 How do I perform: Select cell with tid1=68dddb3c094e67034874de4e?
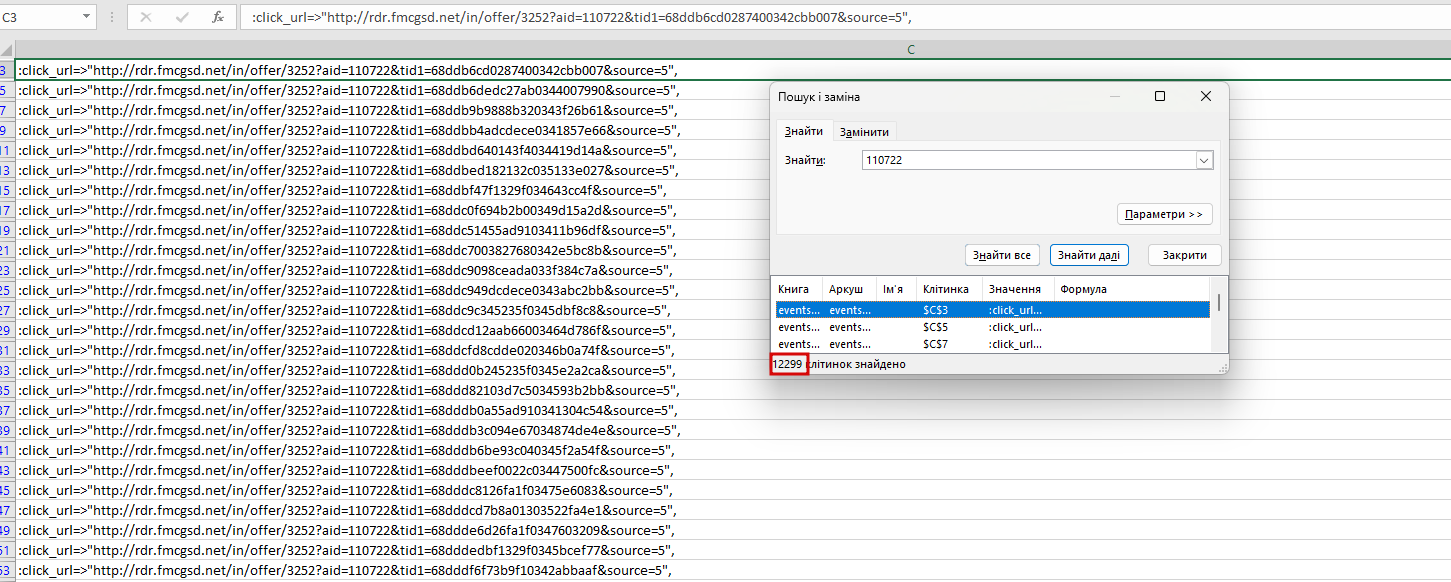tap(733, 430)
